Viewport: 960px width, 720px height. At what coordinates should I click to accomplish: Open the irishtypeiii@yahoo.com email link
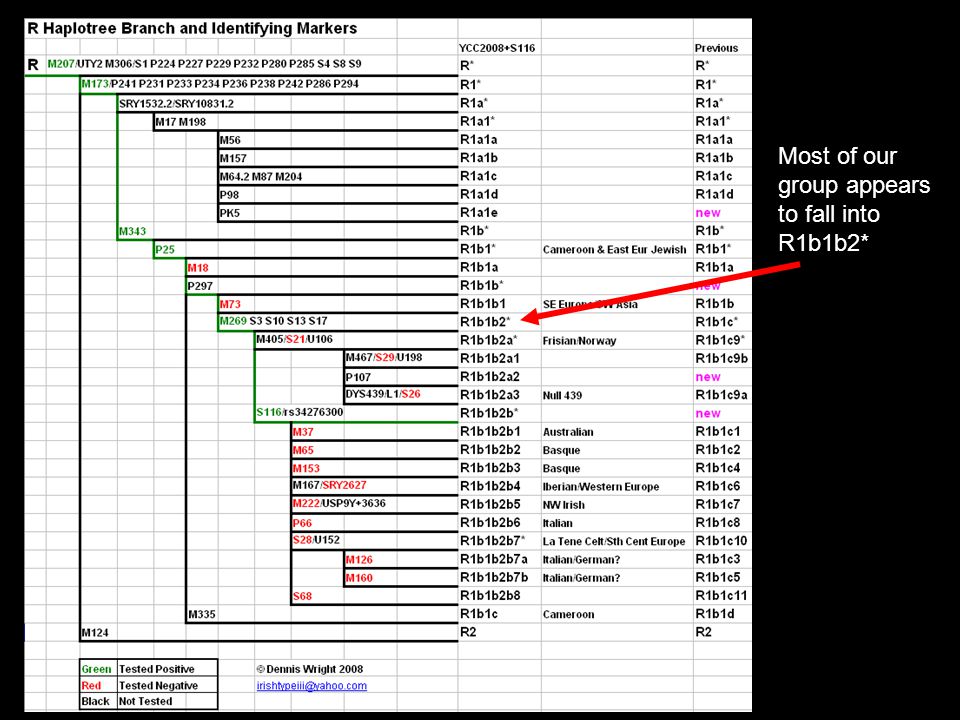click(x=312, y=686)
